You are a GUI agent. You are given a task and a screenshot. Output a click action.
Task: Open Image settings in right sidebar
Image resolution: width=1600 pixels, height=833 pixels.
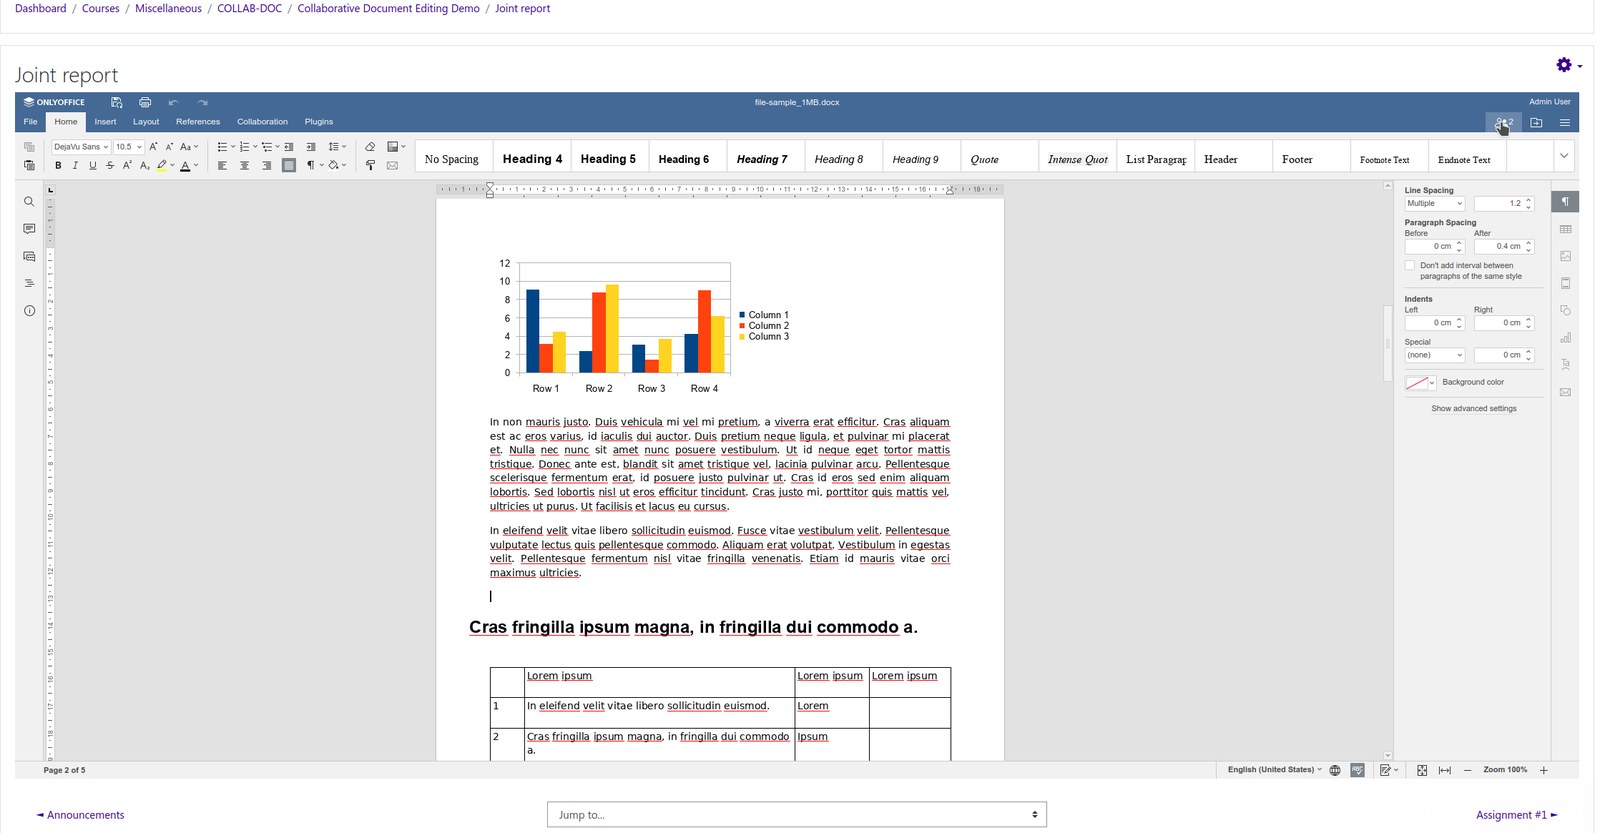tap(1565, 256)
